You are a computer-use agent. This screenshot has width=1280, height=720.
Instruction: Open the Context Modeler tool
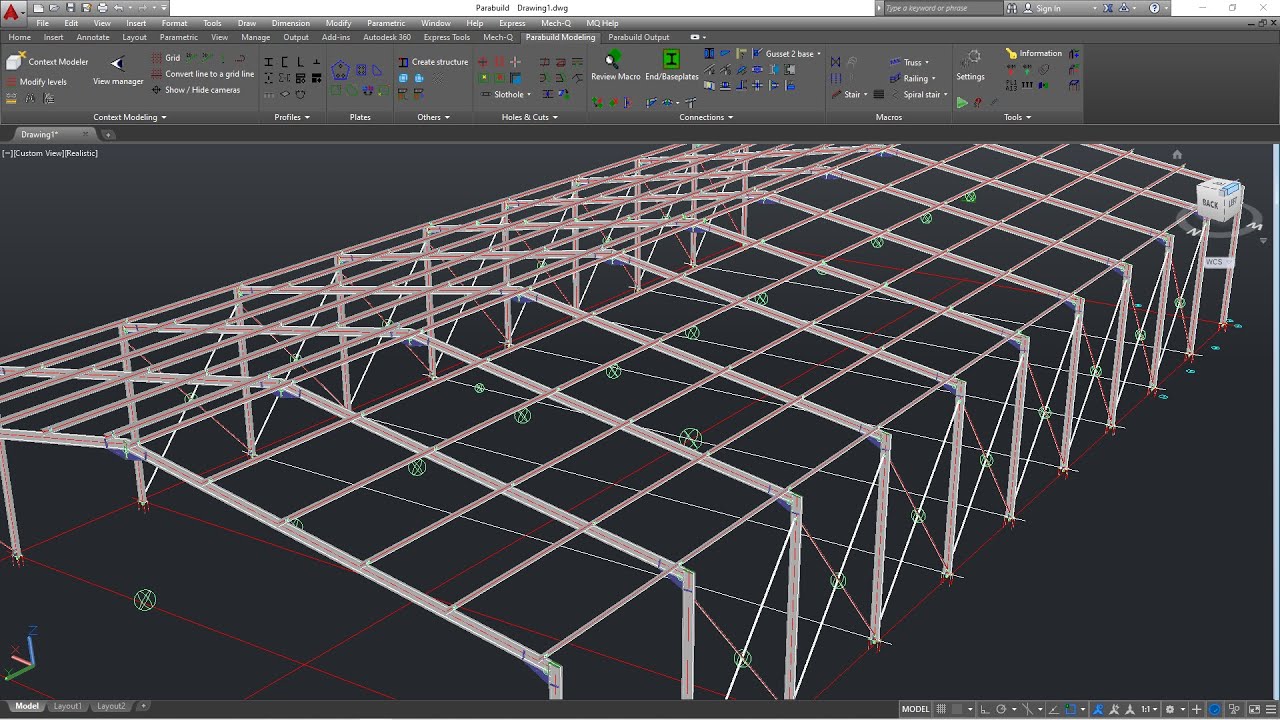pyautogui.click(x=48, y=62)
